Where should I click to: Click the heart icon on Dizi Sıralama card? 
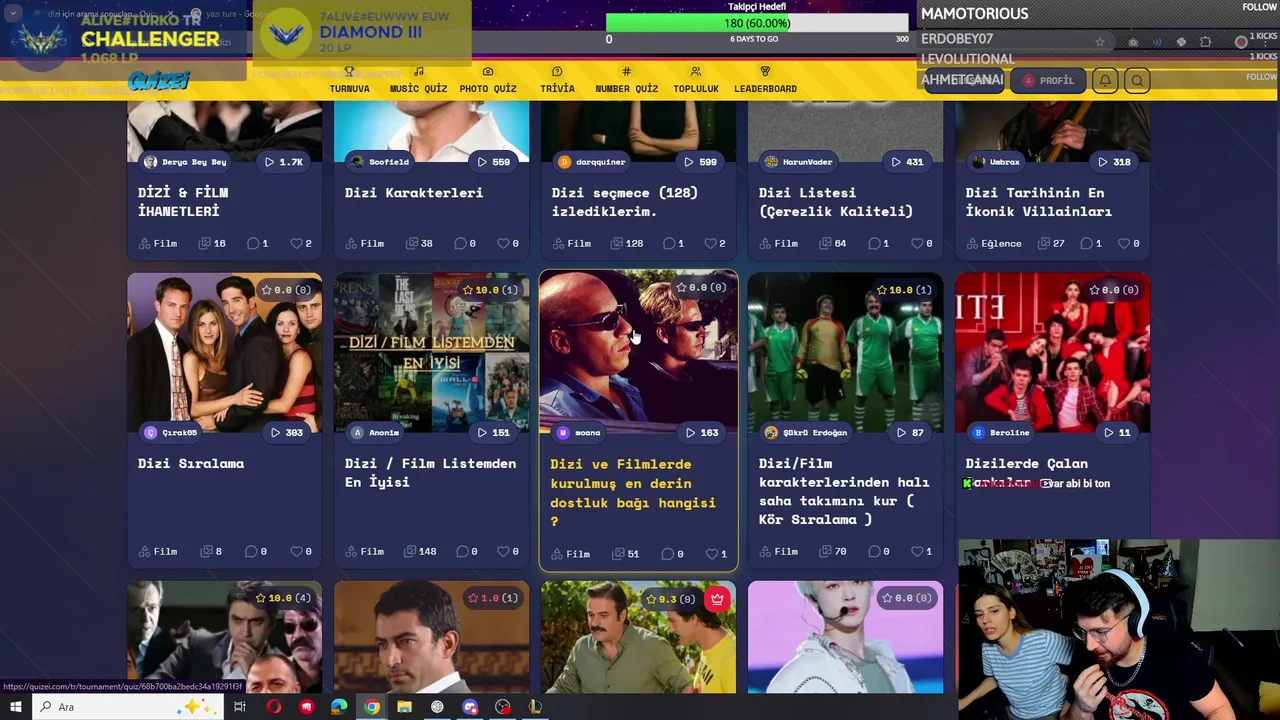[x=296, y=551]
